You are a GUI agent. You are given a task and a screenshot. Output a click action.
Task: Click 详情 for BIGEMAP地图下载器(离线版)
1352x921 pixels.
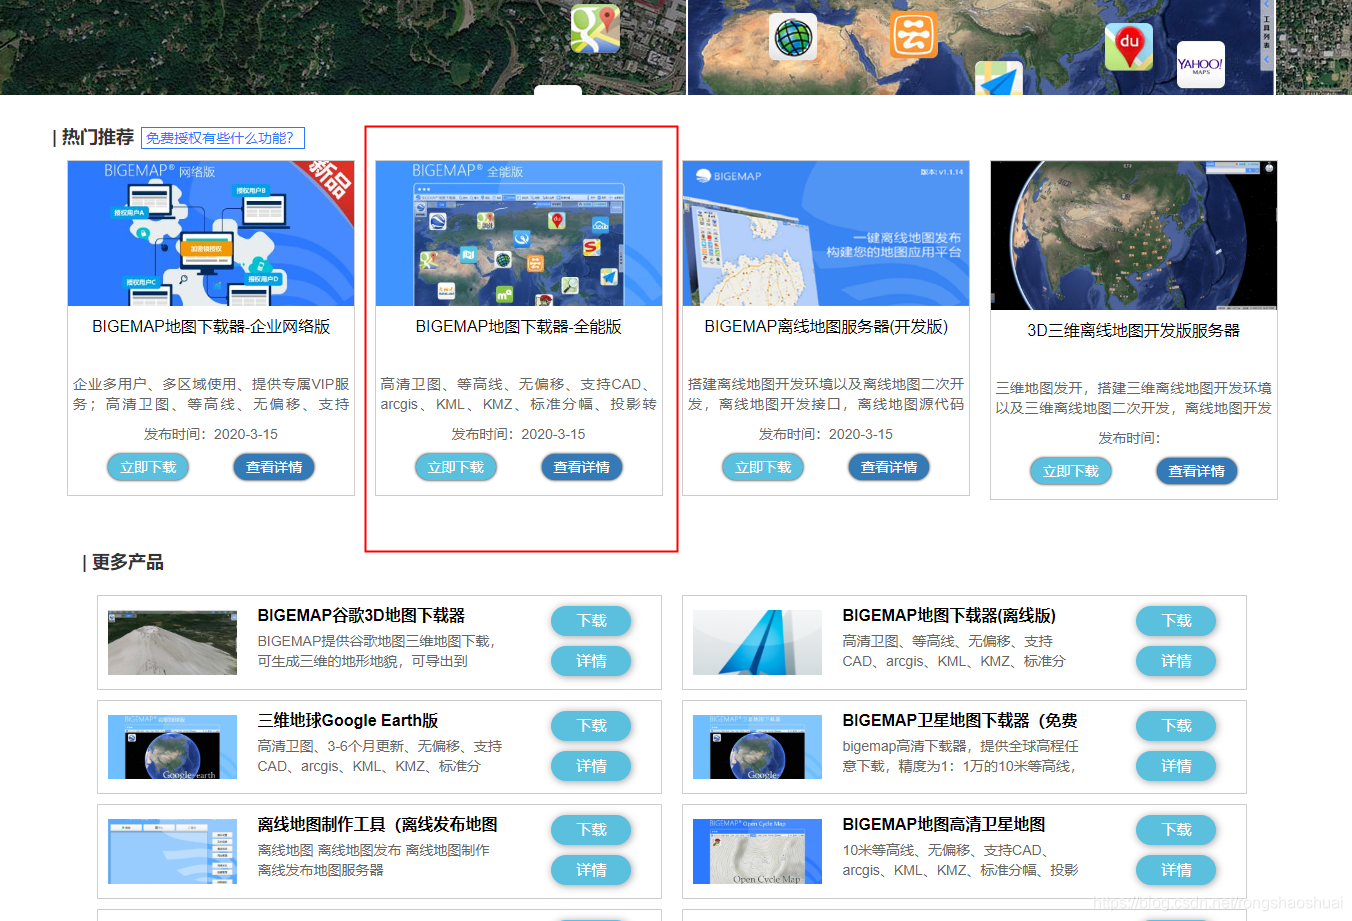coord(1176,661)
